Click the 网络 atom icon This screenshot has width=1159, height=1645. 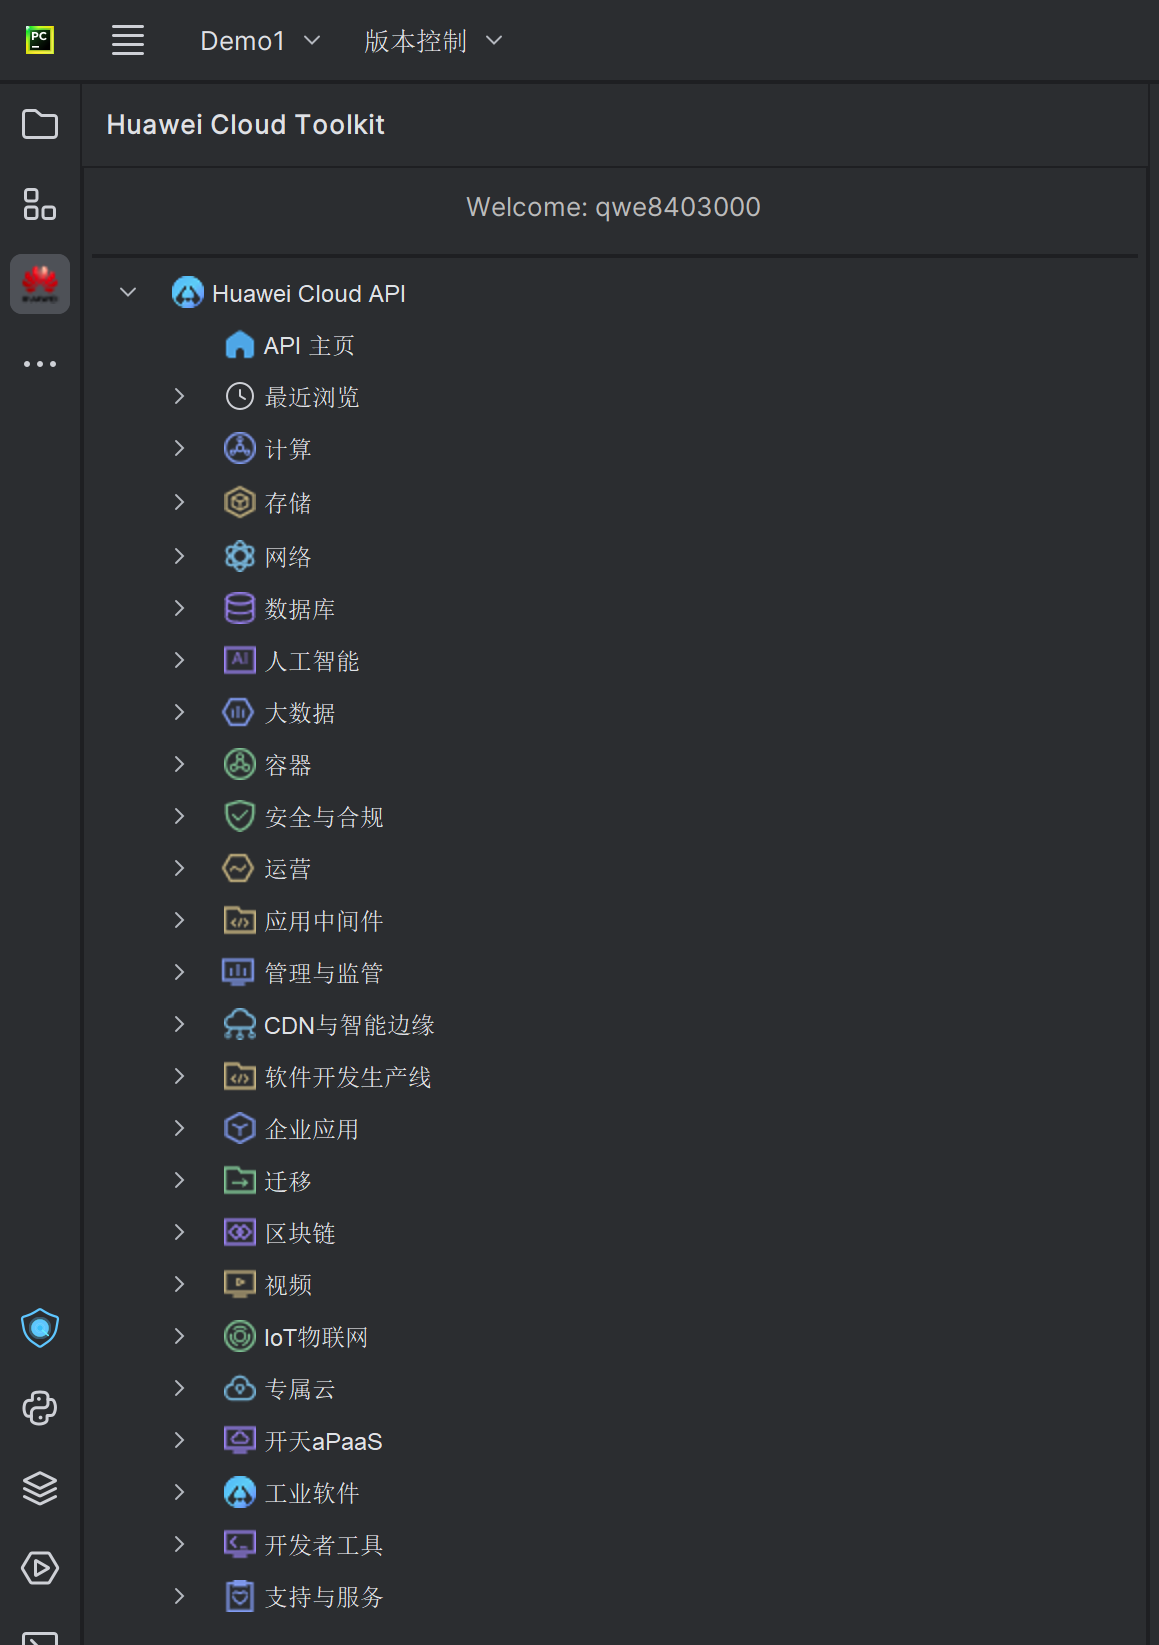tap(240, 556)
